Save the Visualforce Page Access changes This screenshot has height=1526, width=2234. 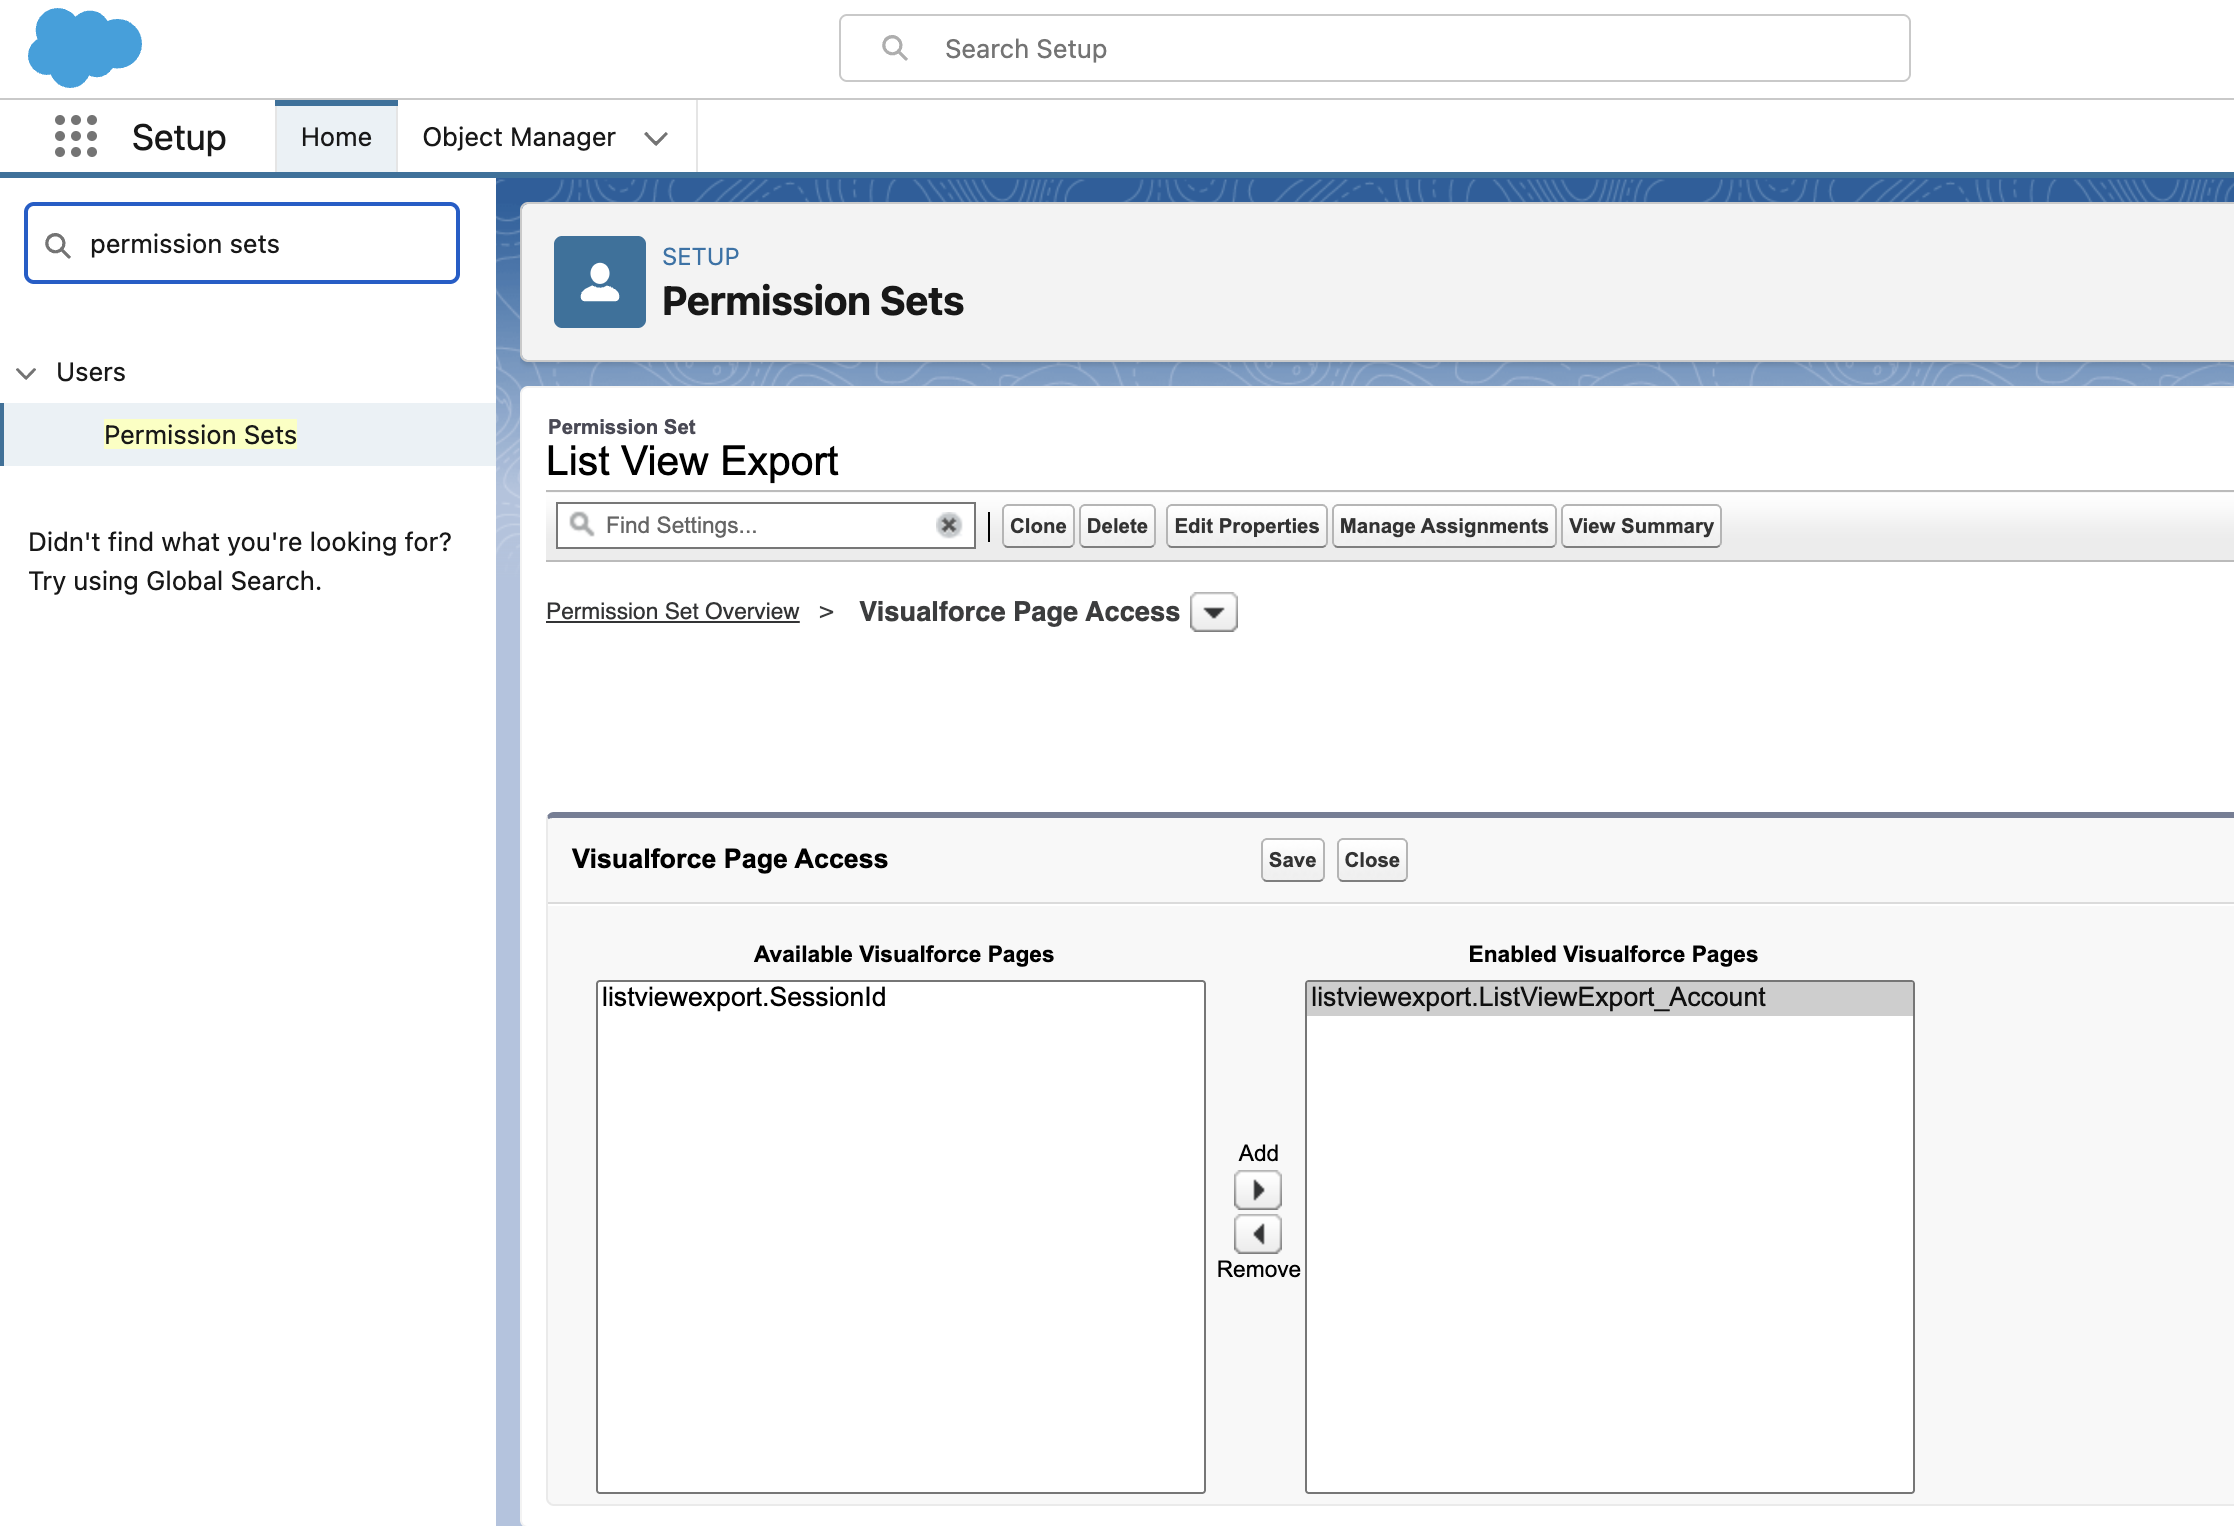(1292, 860)
